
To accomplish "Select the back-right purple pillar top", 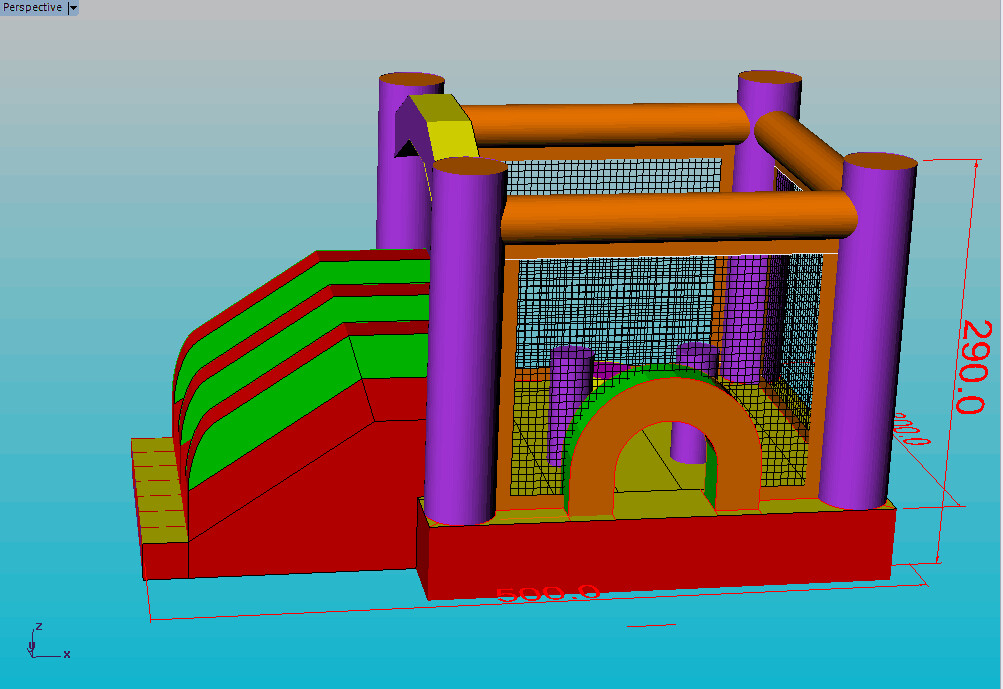I will 769,79.
